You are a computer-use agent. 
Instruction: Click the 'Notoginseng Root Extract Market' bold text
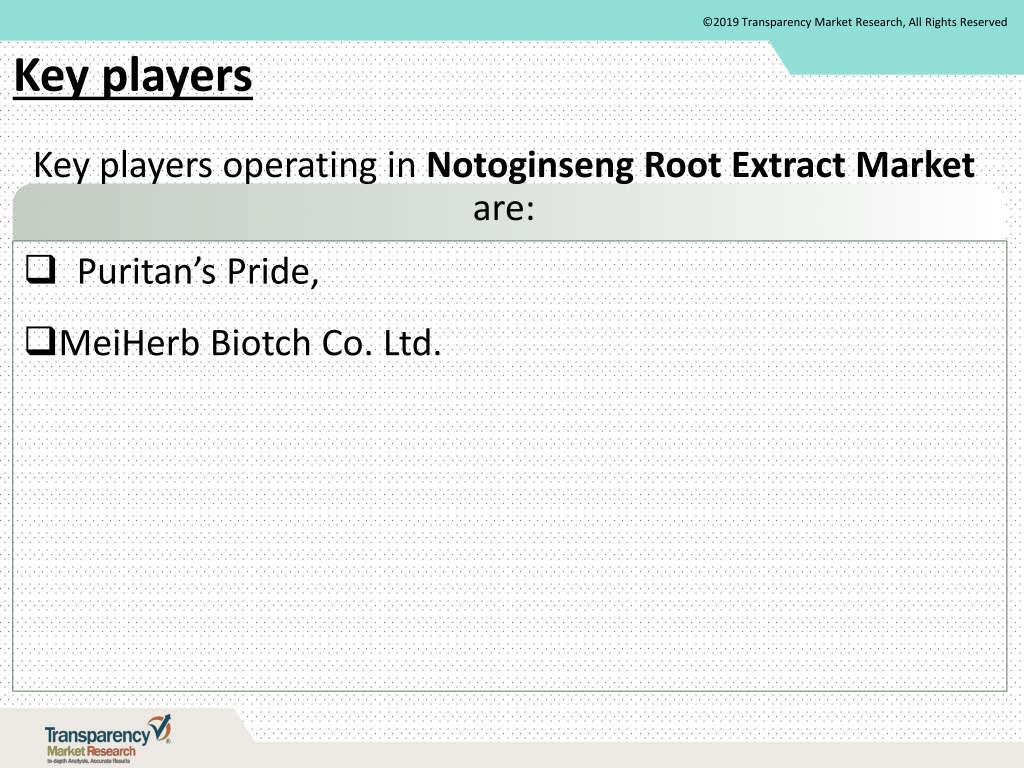(701, 165)
